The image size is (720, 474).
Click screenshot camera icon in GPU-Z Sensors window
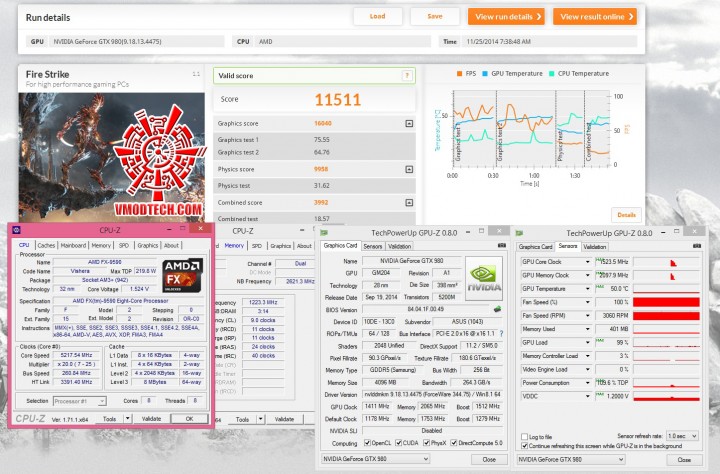697,246
